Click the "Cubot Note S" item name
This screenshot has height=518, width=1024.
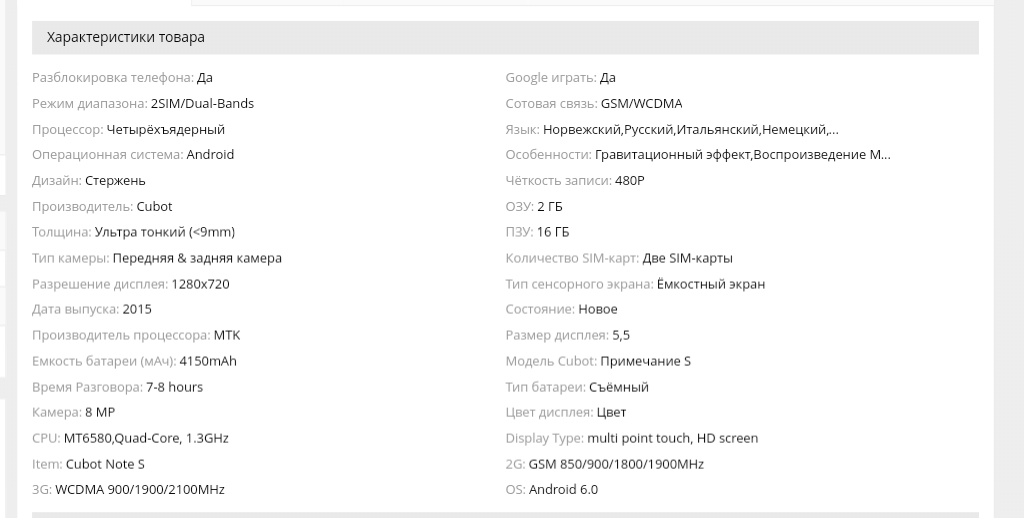click(105, 464)
